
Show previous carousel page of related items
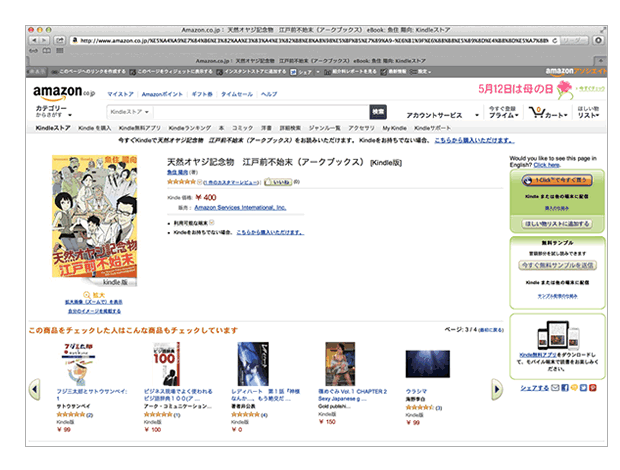(35, 389)
